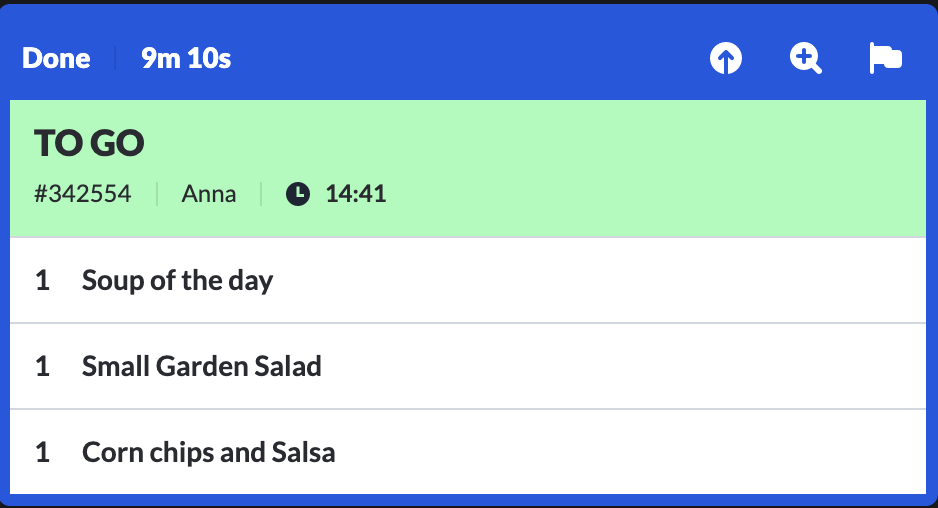Click the TO GO order heading
Viewport: 938px width, 508px height.
point(89,143)
